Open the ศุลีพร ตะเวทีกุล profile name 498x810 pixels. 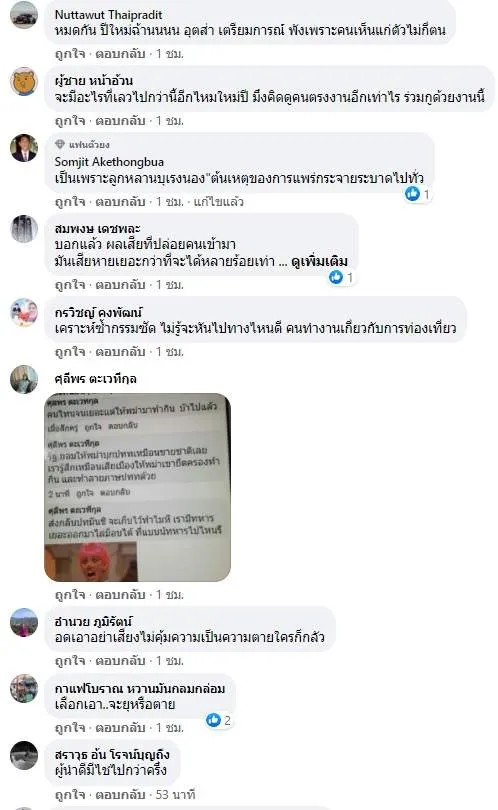pyautogui.click(x=96, y=379)
